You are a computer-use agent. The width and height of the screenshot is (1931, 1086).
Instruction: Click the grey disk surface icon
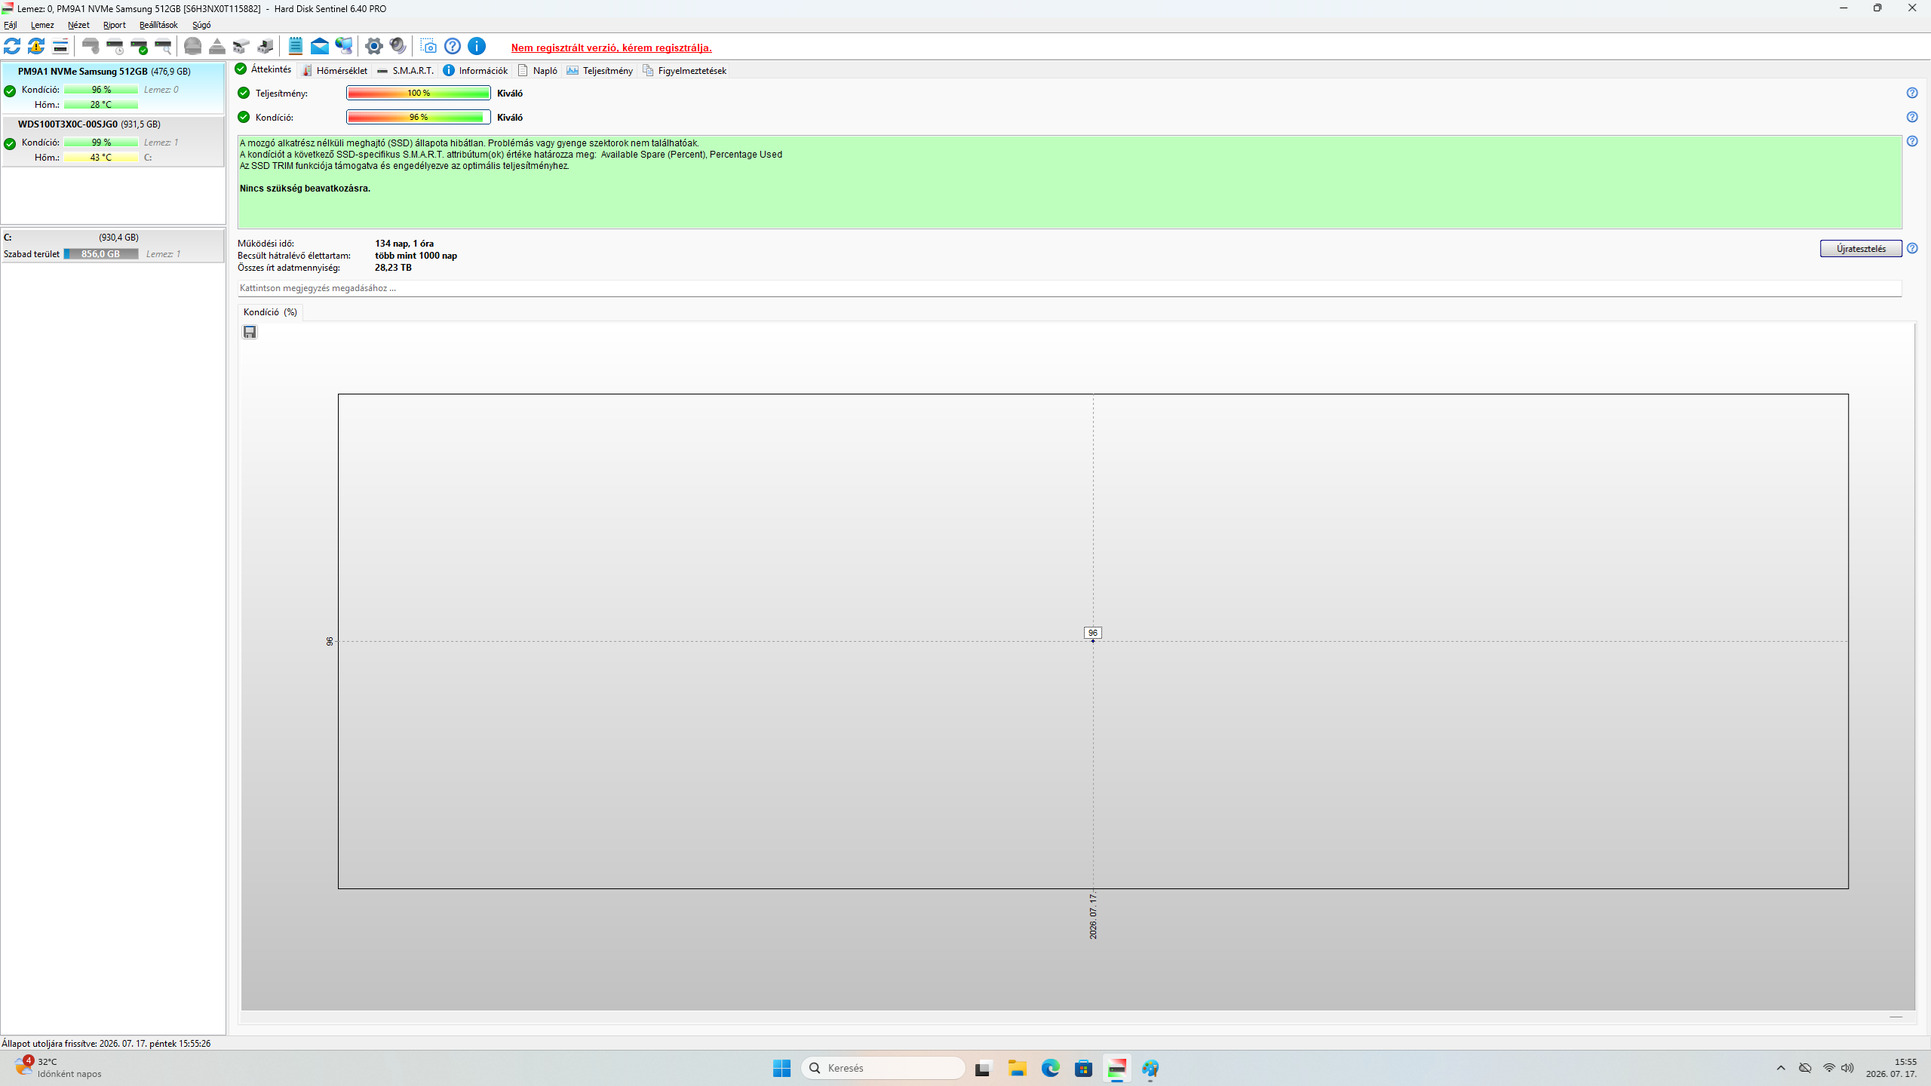click(x=193, y=46)
